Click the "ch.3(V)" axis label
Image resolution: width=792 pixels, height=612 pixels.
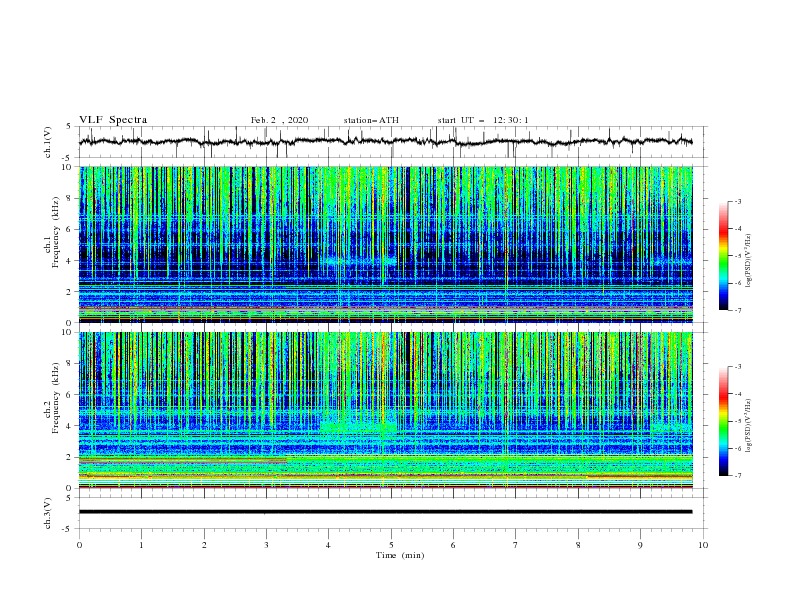coord(48,513)
